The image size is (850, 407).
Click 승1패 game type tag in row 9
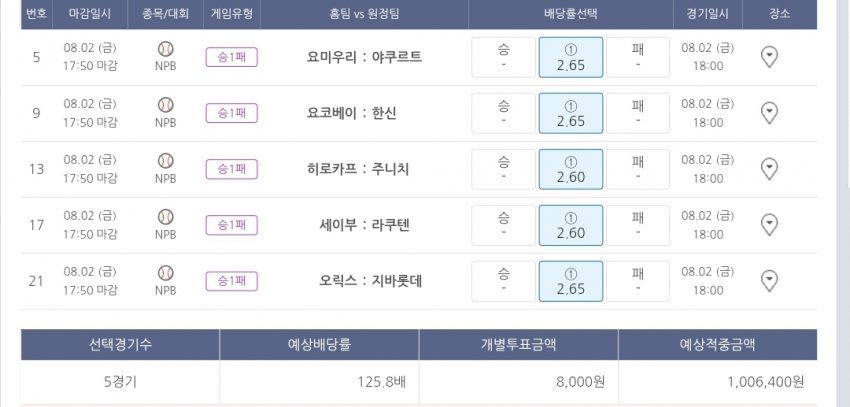pyautogui.click(x=232, y=113)
